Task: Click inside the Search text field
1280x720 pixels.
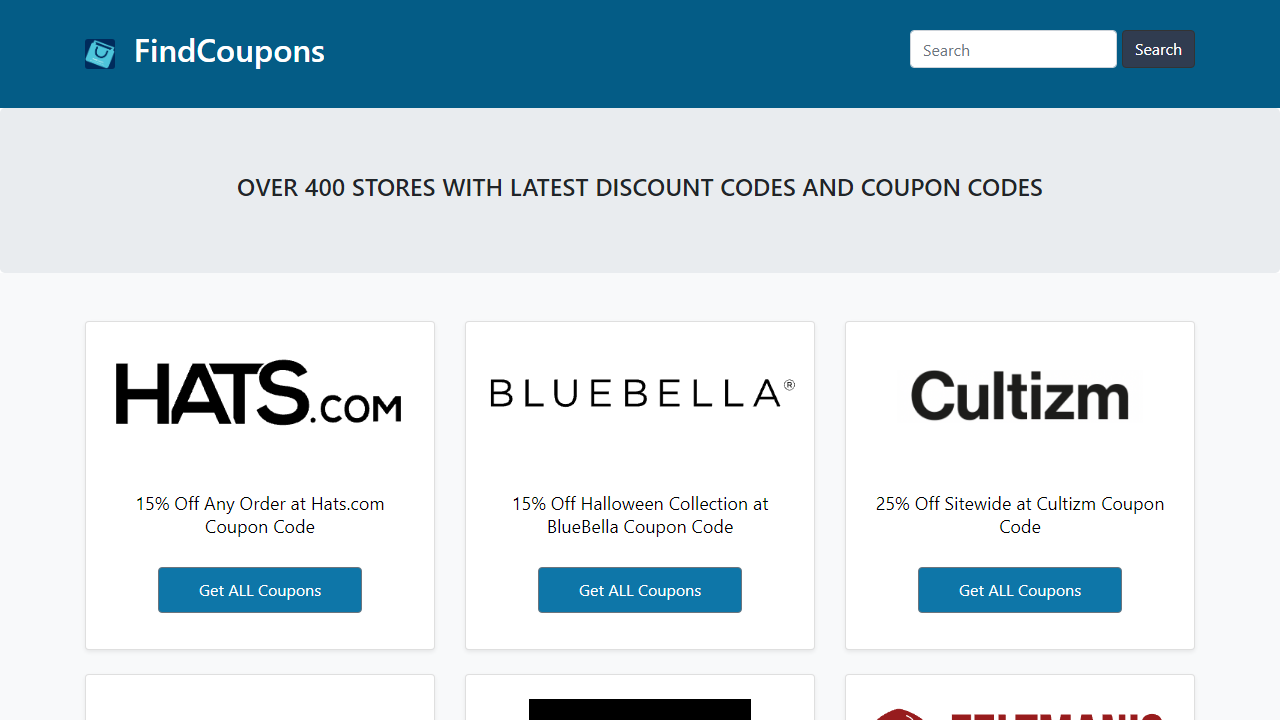Action: point(1013,49)
